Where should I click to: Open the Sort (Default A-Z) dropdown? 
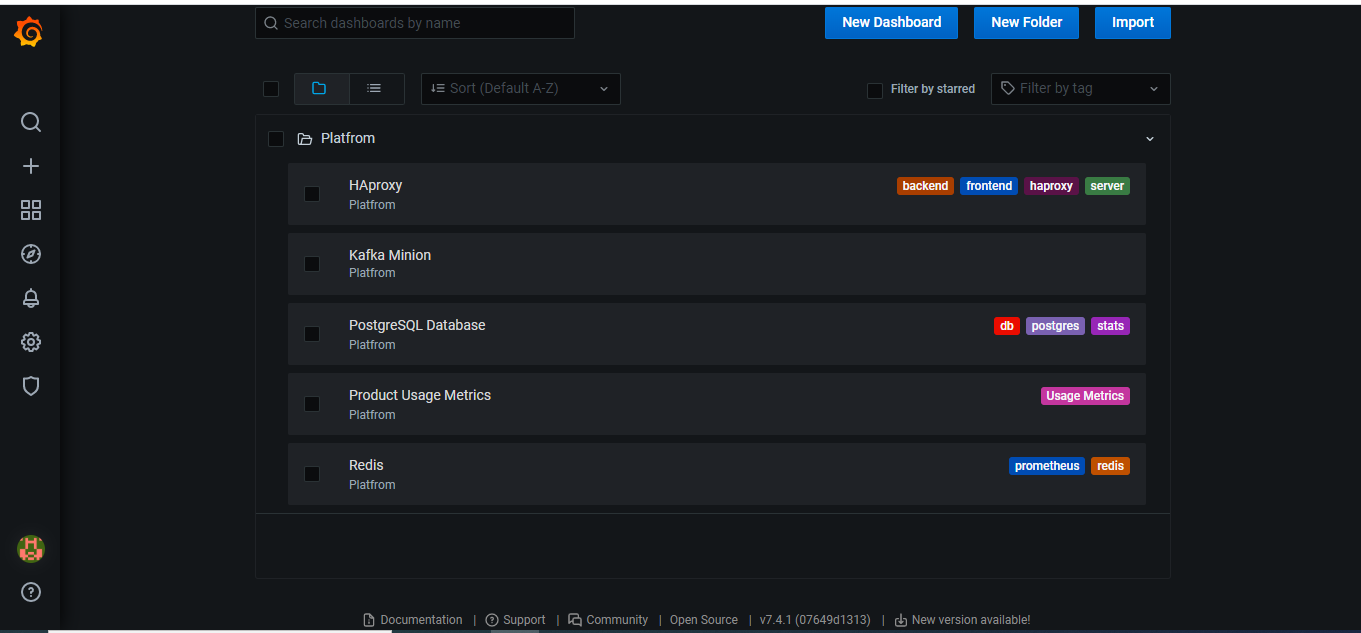coord(521,88)
